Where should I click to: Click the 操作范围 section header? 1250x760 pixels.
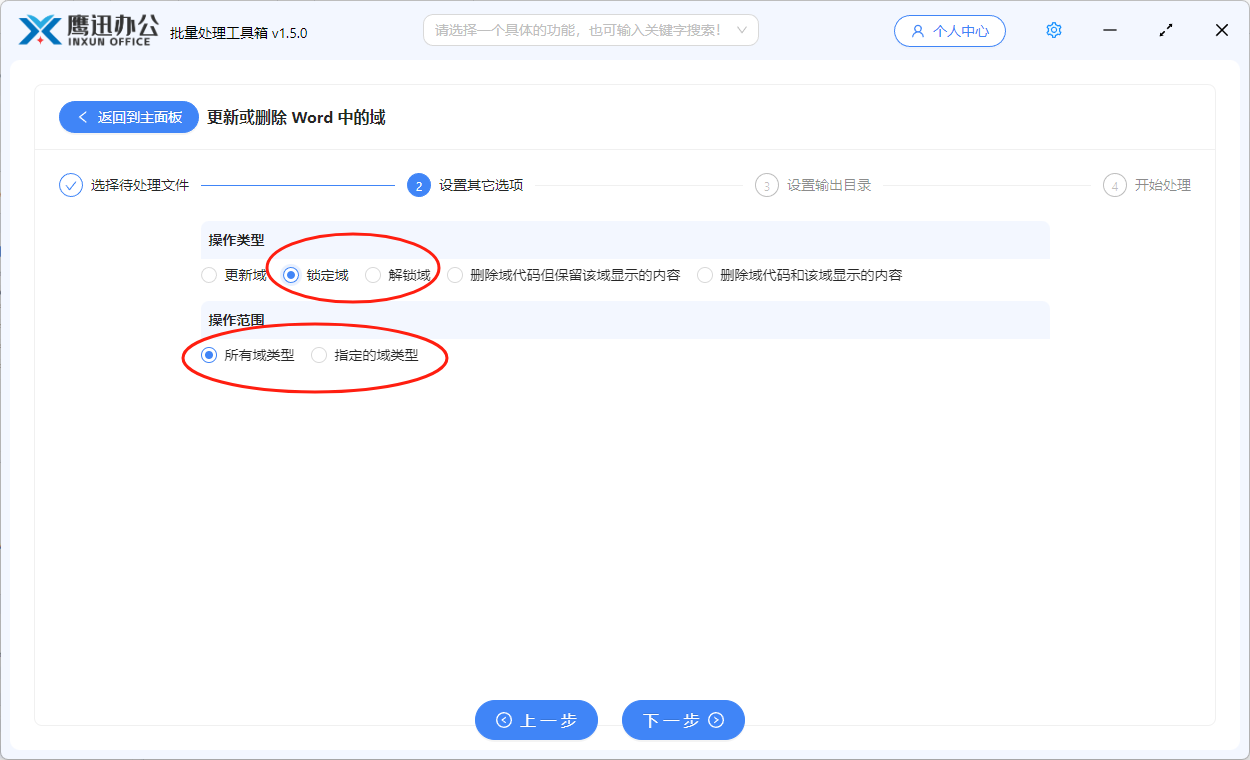click(625, 320)
